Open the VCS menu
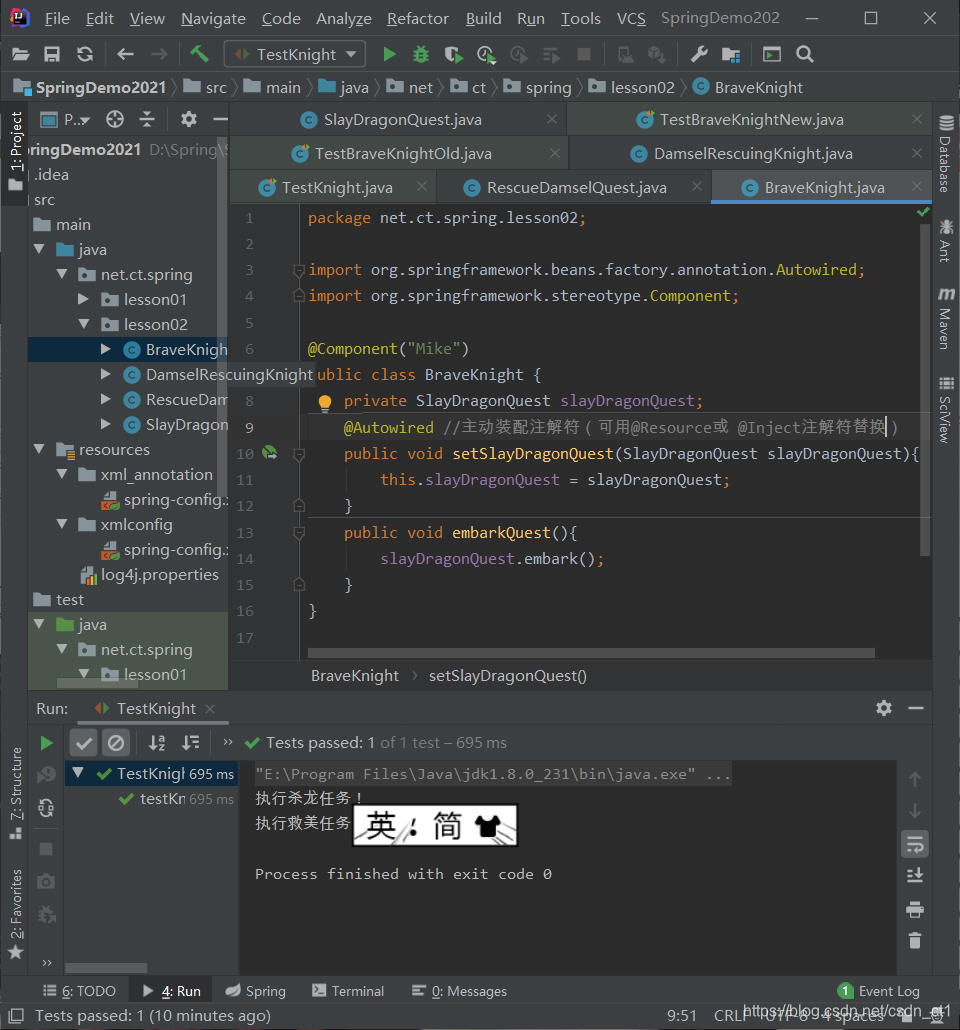This screenshot has width=960, height=1030. point(631,18)
